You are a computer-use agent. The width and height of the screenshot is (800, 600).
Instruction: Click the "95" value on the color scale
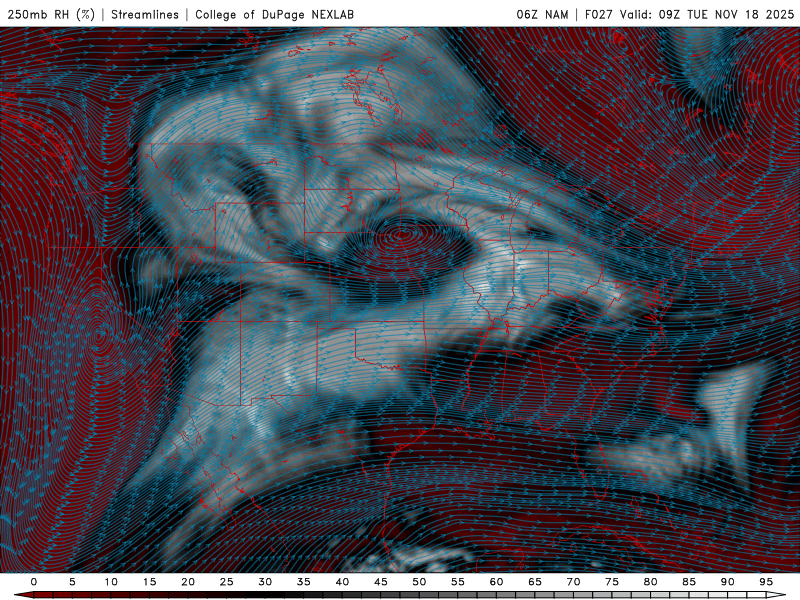tap(766, 582)
